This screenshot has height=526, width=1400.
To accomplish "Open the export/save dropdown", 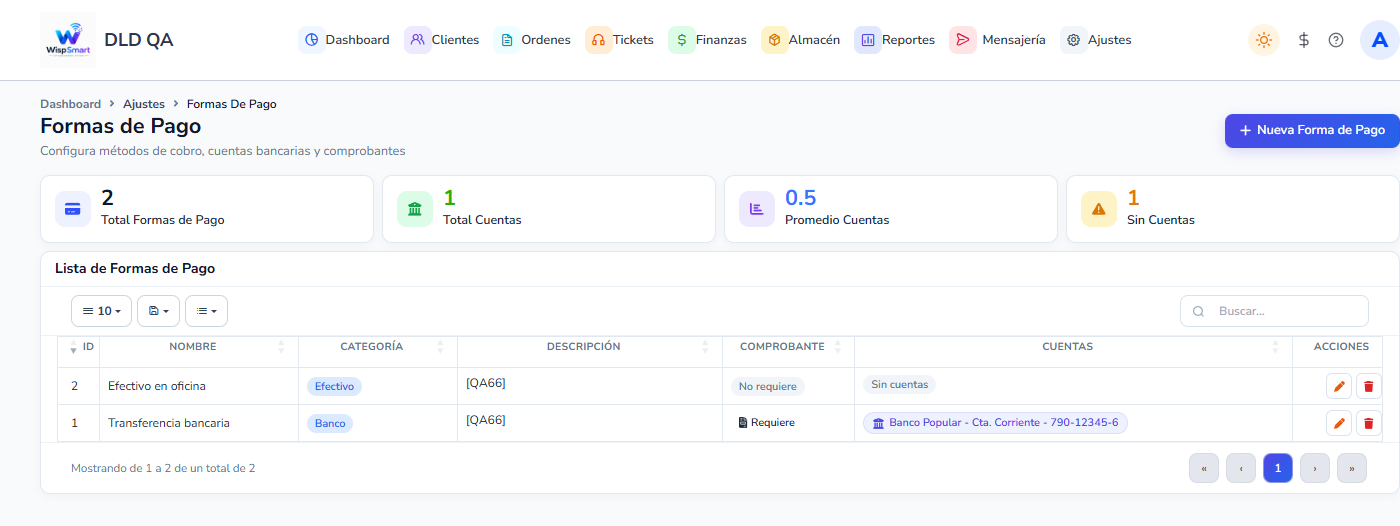I will point(158,311).
